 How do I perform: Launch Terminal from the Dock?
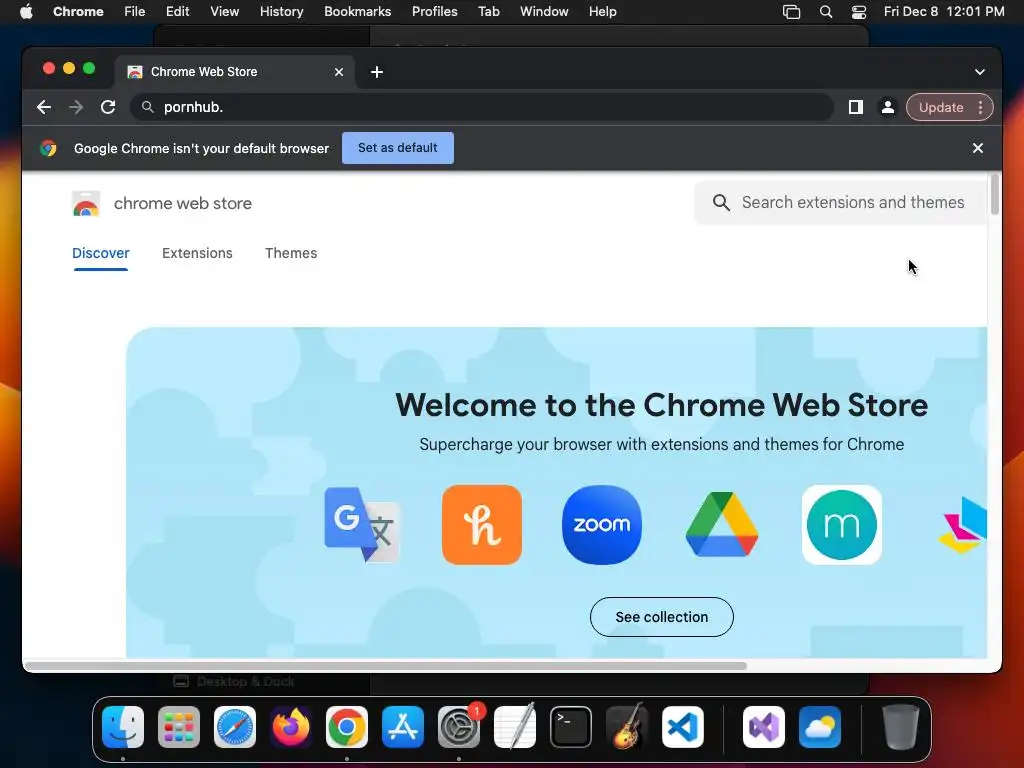point(571,727)
